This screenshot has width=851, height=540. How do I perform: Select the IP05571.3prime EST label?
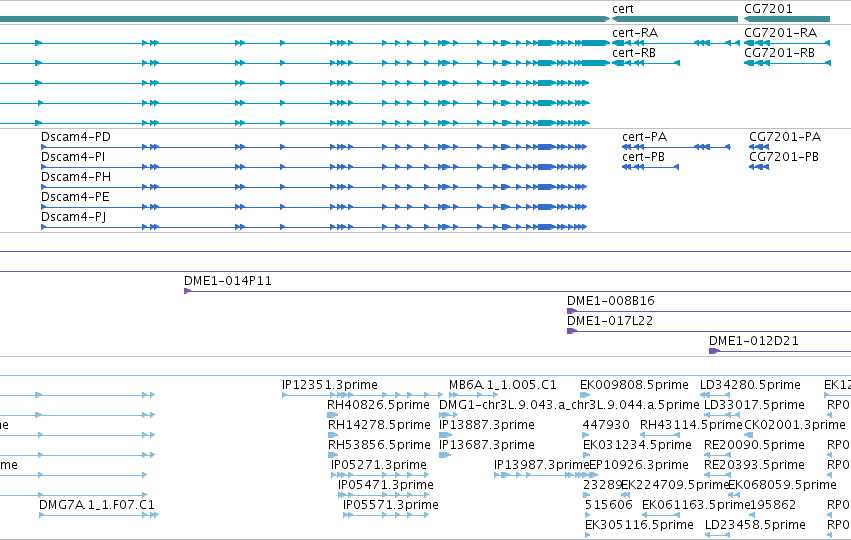[x=390, y=505]
